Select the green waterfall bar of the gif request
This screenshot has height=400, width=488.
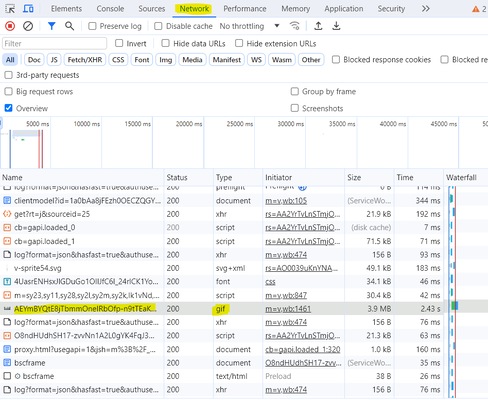pos(454,305)
